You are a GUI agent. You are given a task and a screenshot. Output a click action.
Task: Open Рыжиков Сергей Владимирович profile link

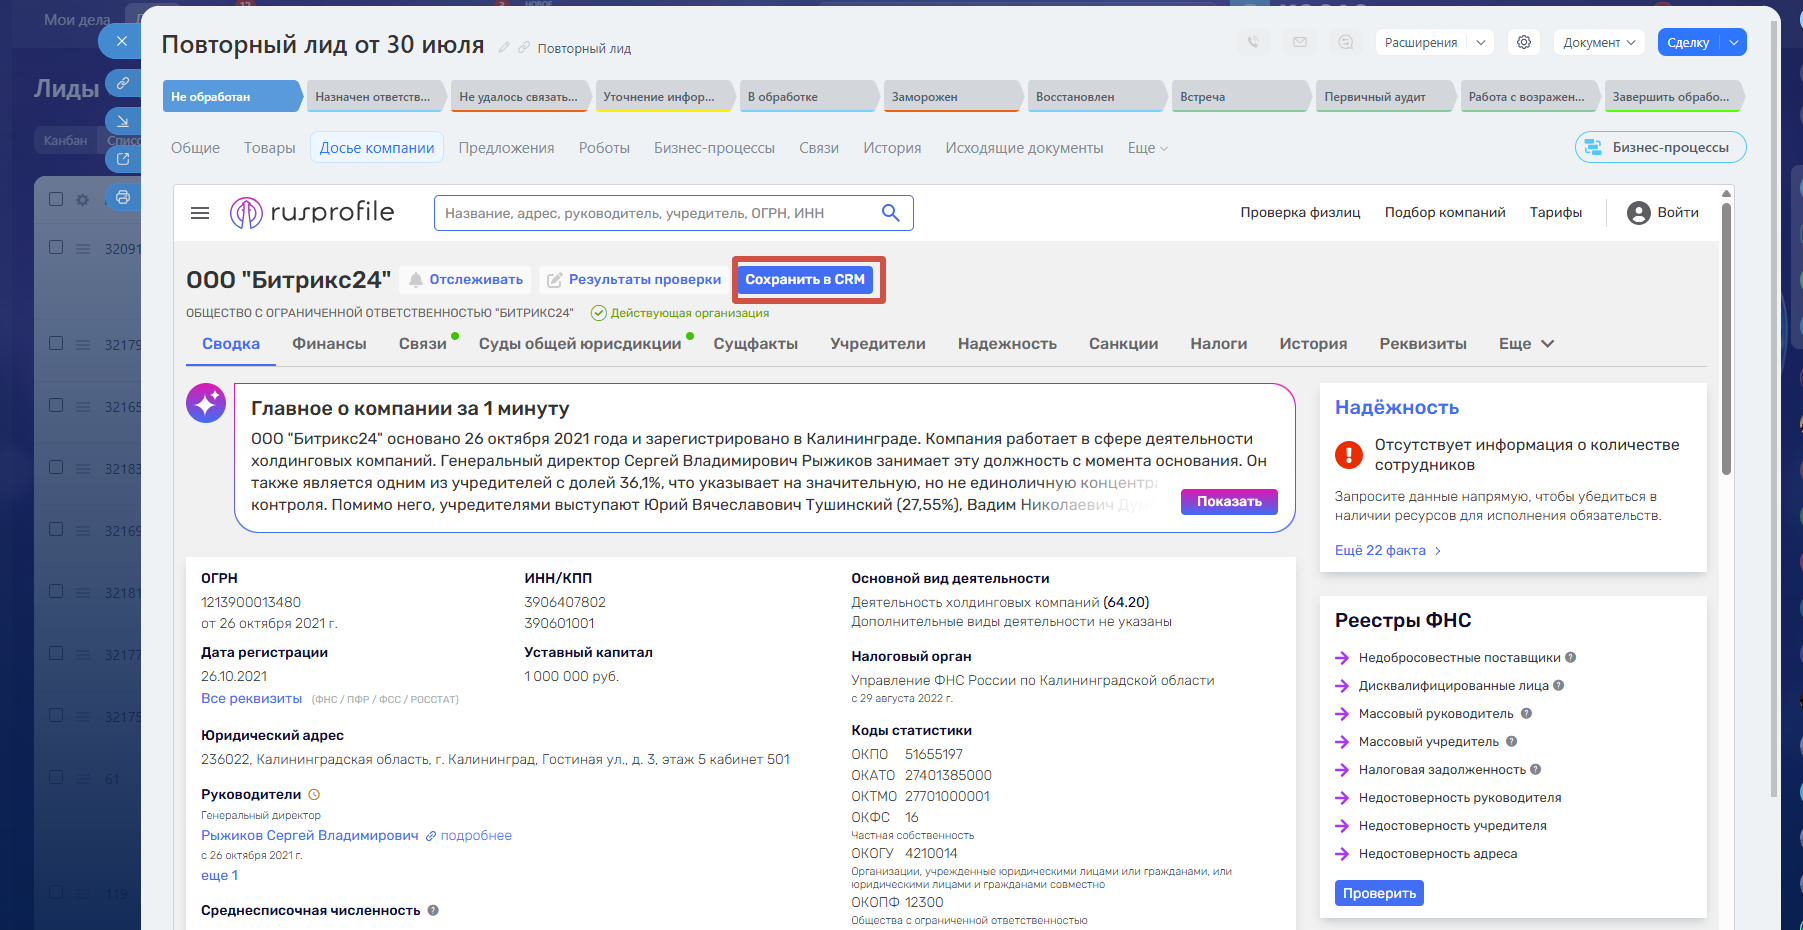(310, 836)
